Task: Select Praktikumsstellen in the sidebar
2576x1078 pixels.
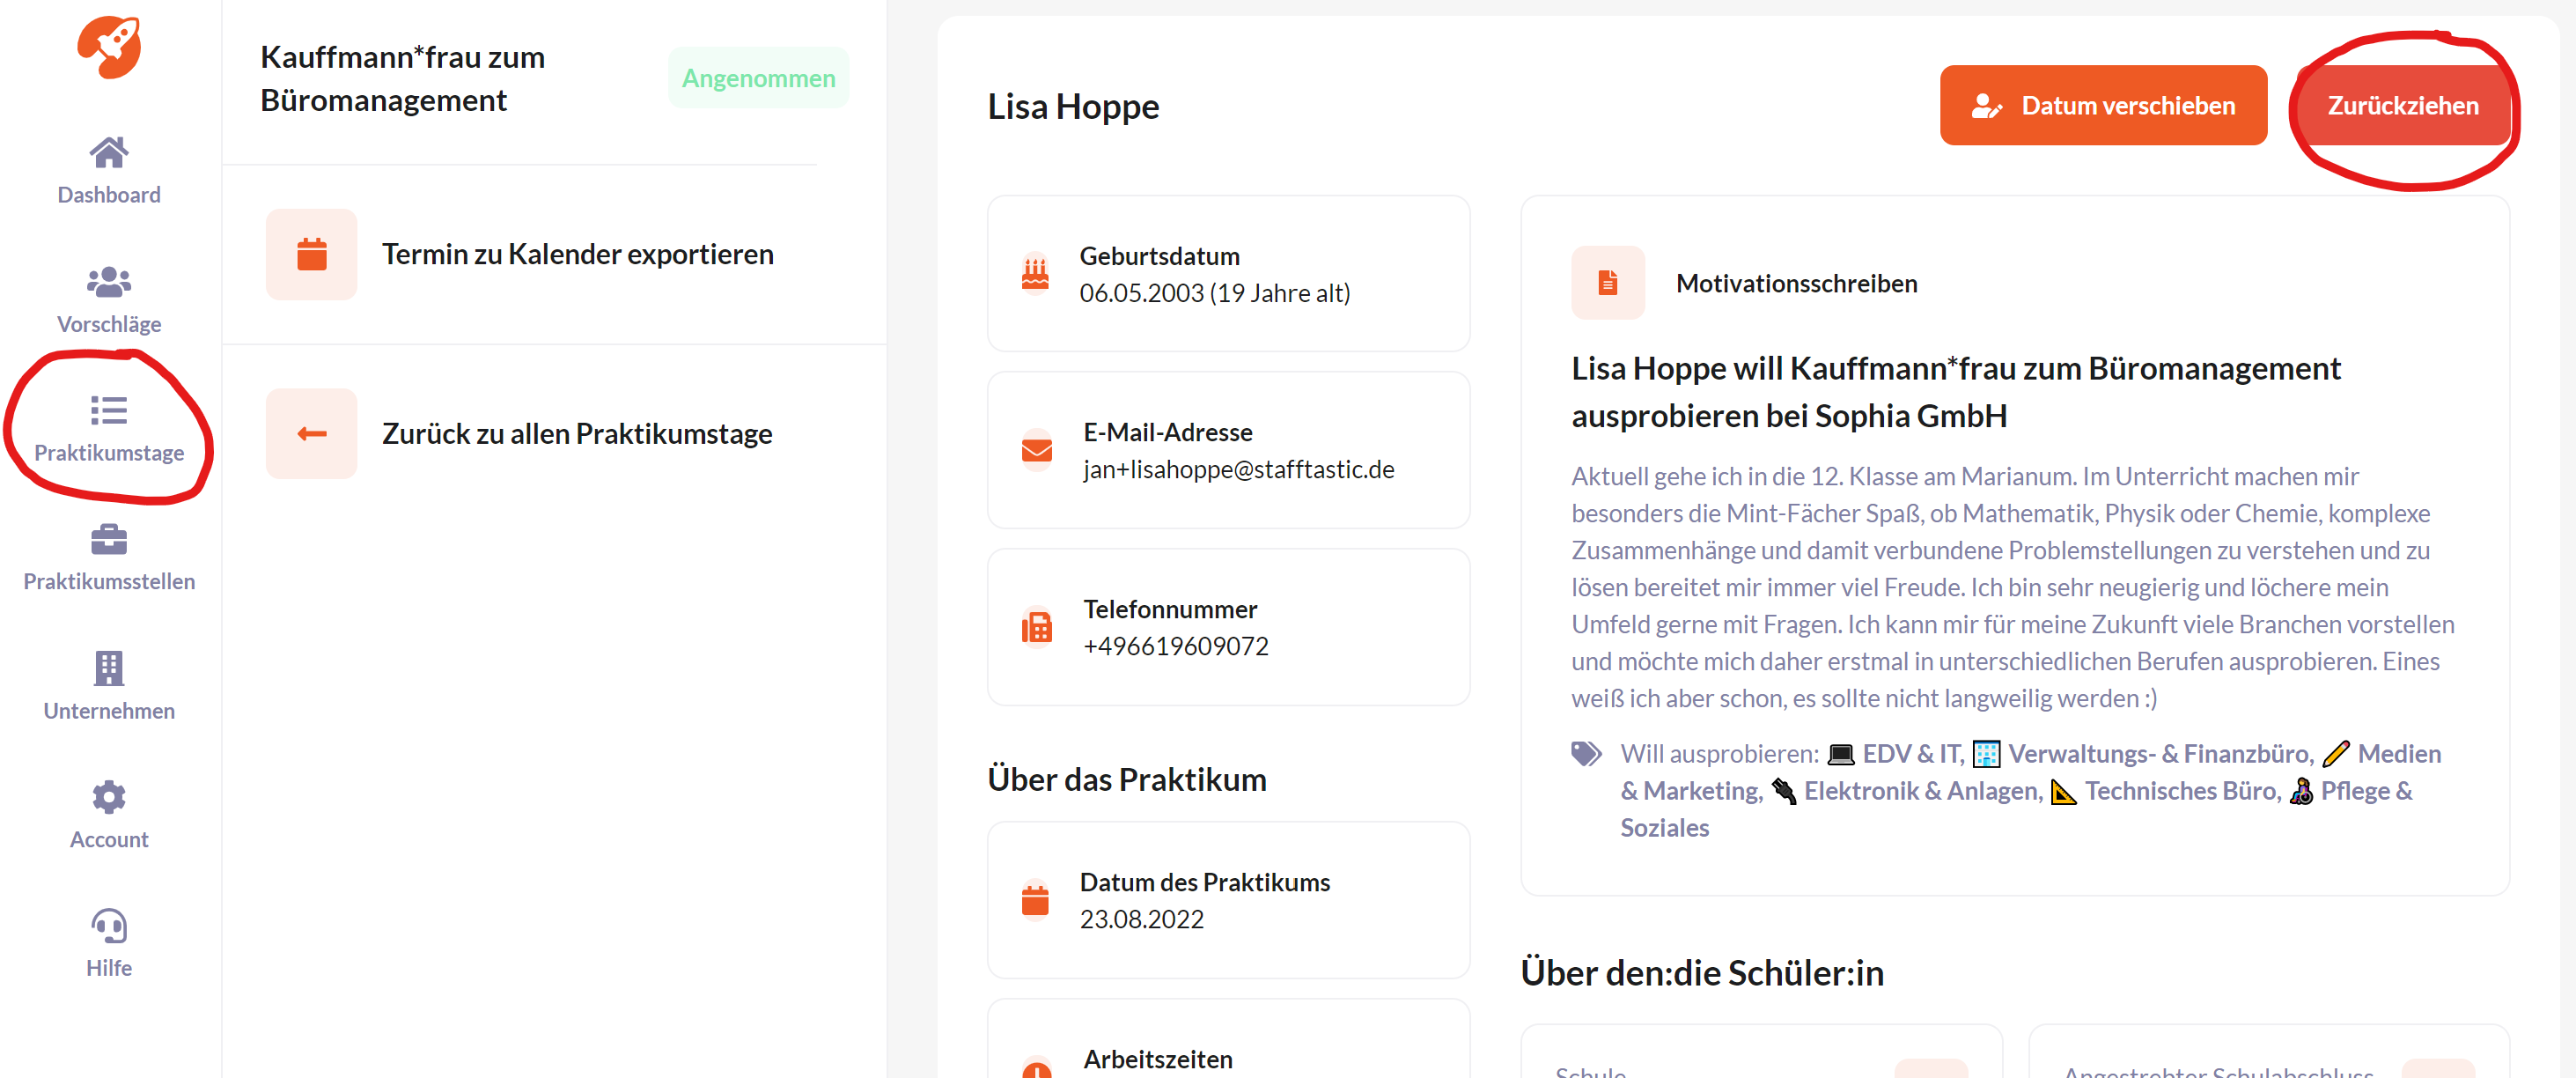Action: [x=109, y=582]
